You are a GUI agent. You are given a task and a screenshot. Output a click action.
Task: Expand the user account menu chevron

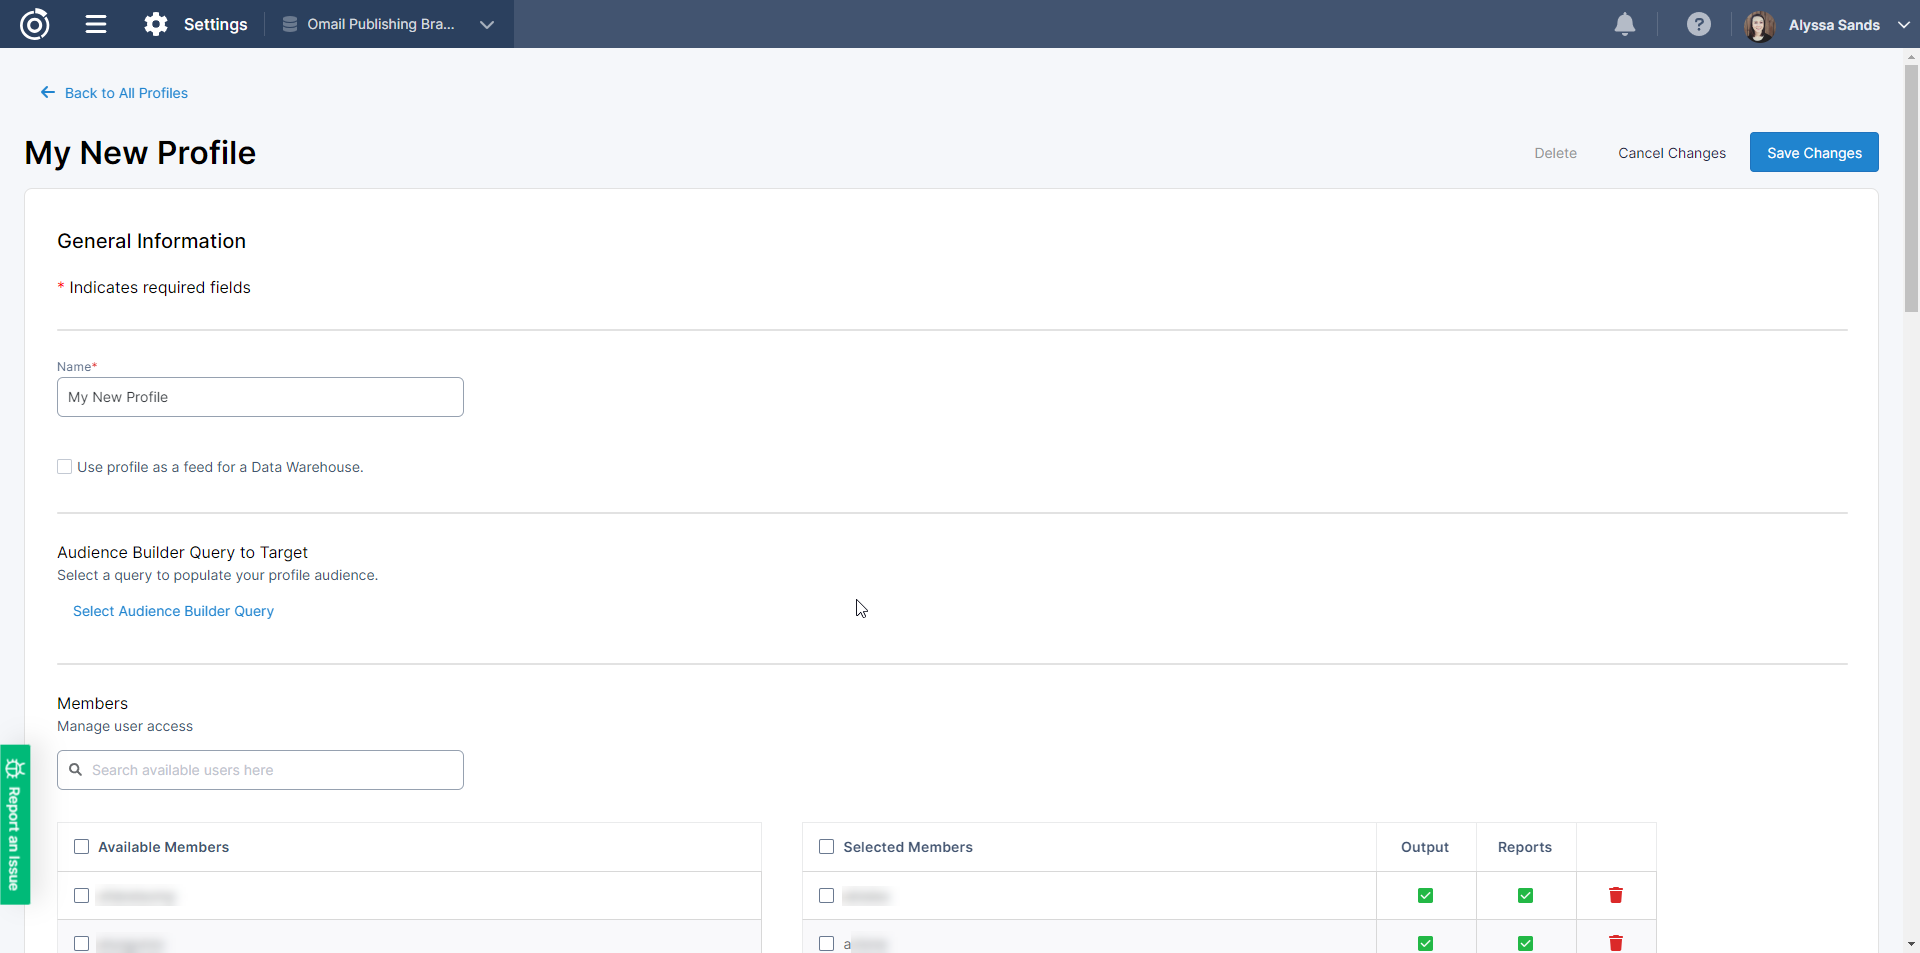coord(1903,25)
